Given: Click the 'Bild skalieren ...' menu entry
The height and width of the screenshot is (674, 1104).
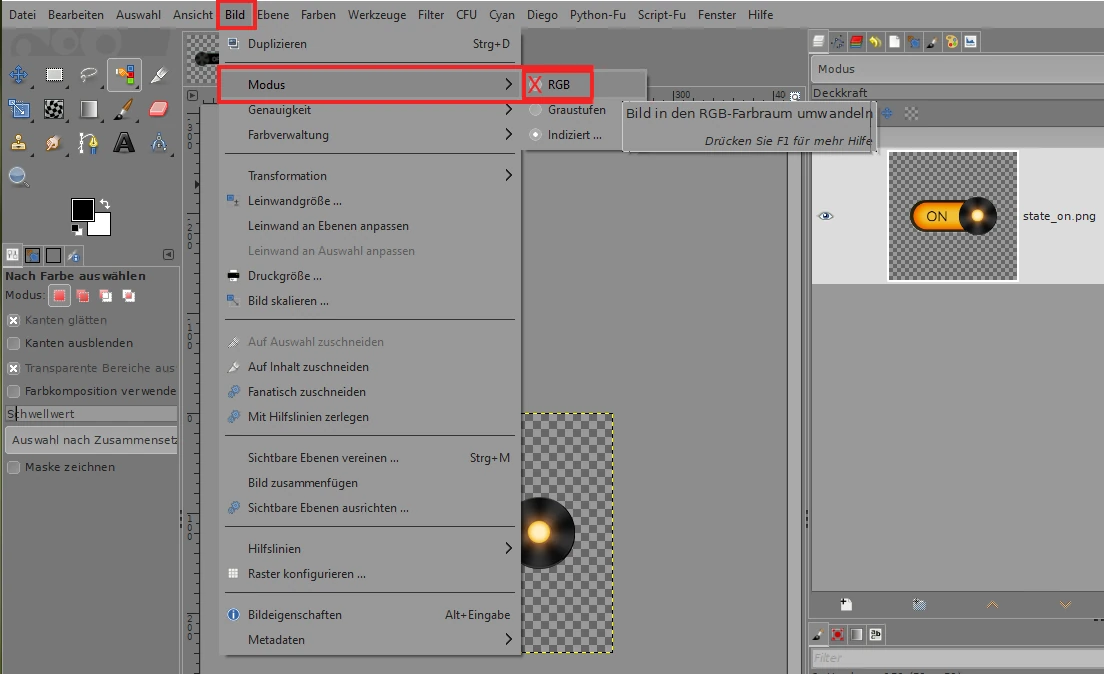Looking at the screenshot, I should (x=288, y=301).
